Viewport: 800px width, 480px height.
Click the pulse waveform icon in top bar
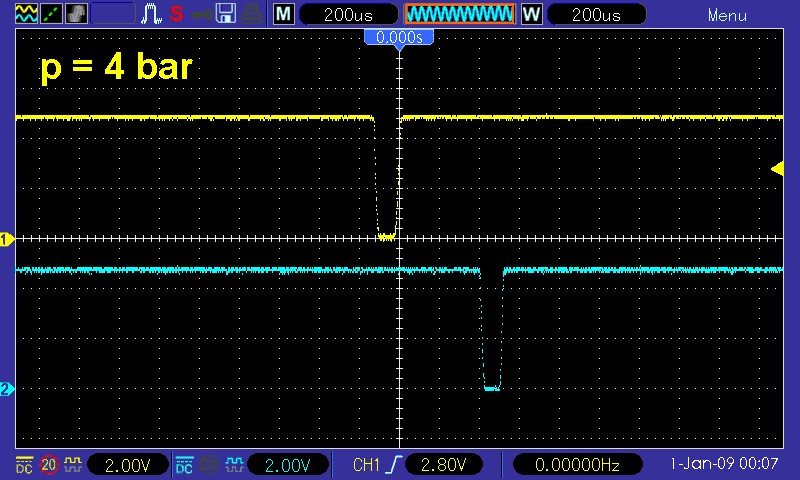[x=151, y=14]
